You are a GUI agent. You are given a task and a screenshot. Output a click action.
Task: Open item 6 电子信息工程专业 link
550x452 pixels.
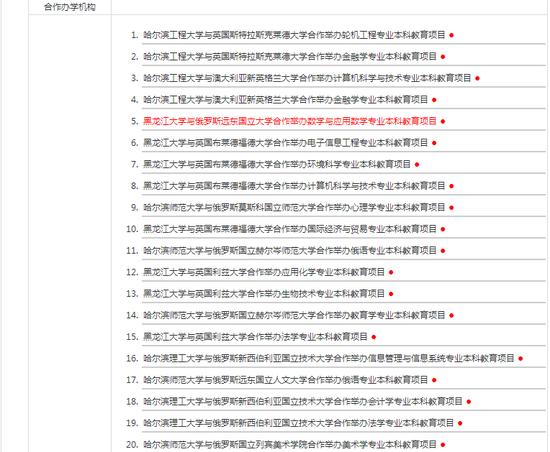coord(286,143)
